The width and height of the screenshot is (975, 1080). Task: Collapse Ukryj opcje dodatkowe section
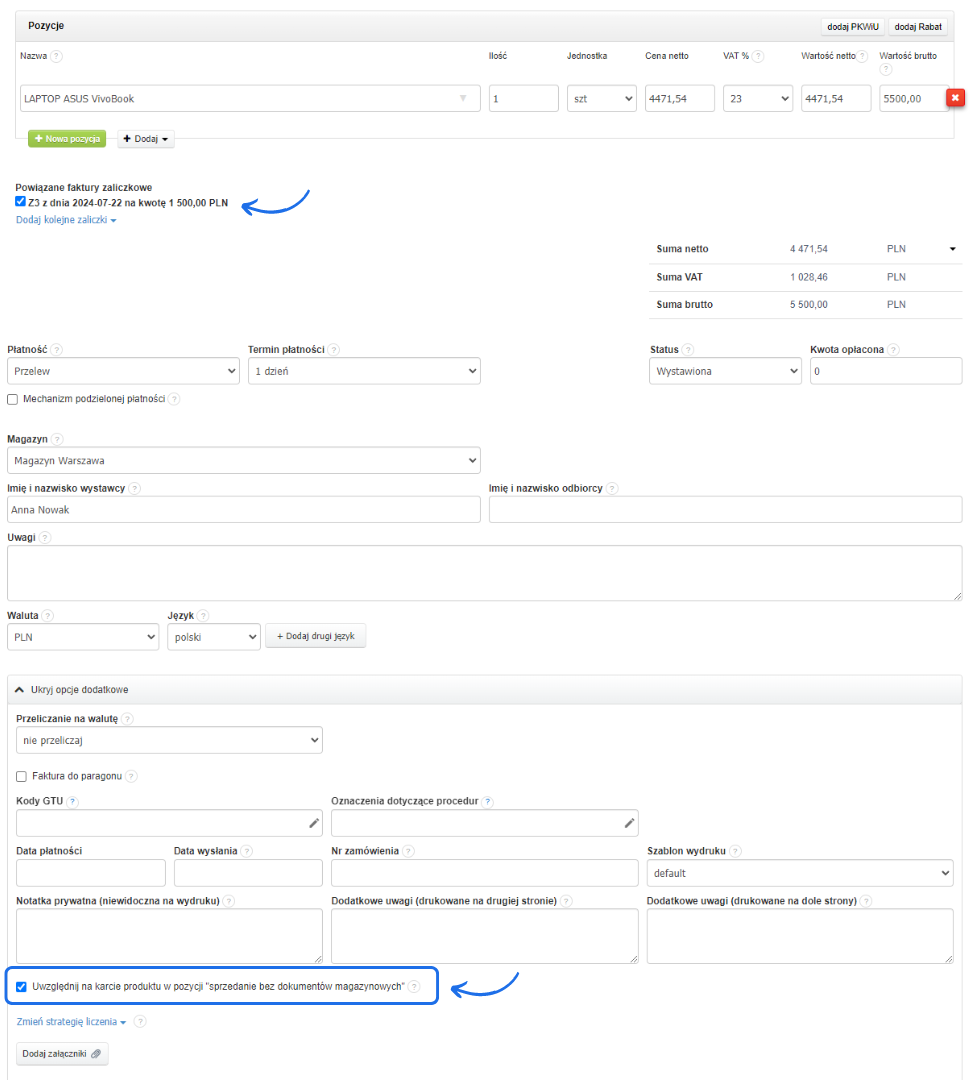click(72, 690)
